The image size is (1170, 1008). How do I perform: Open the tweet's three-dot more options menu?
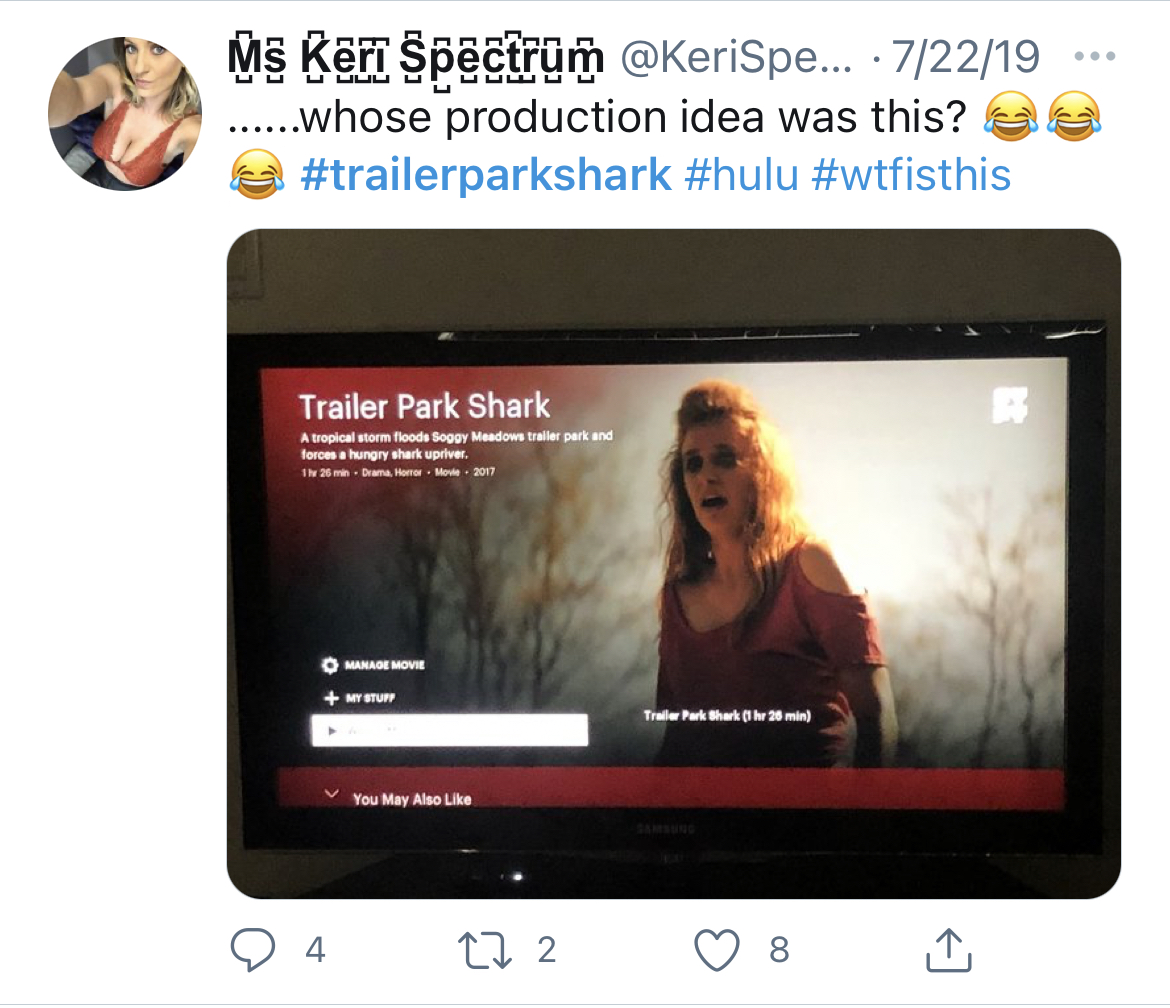[x=1094, y=56]
